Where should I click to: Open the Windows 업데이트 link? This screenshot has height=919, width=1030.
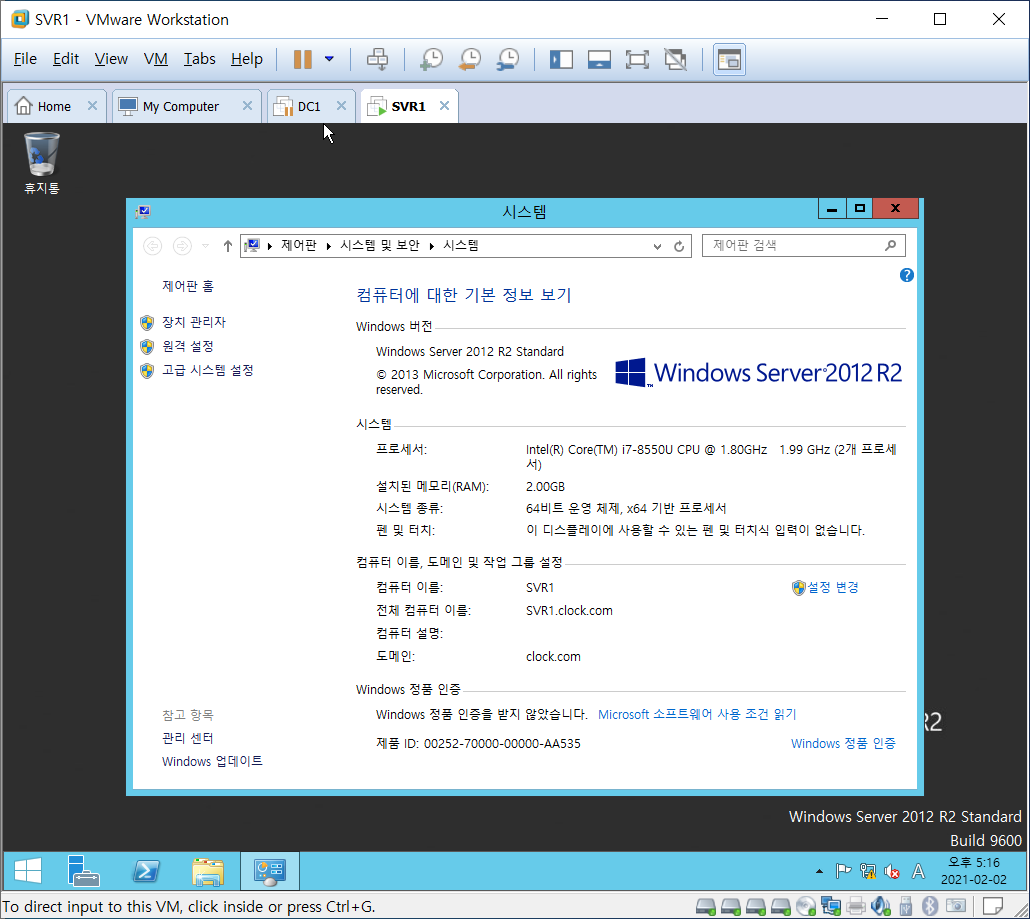(212, 761)
